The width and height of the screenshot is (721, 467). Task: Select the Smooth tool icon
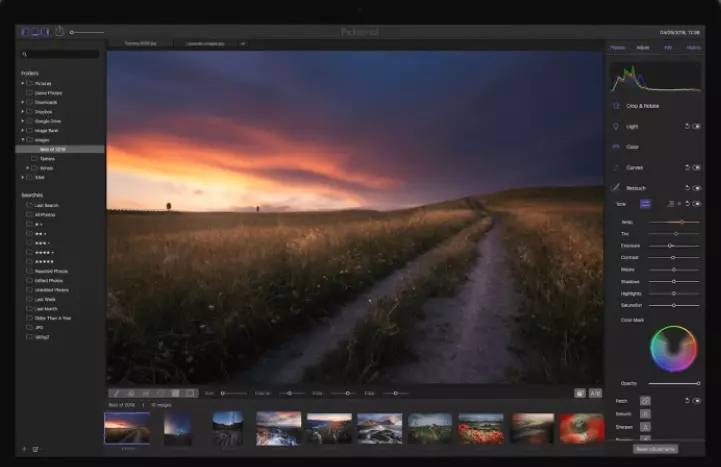point(645,414)
